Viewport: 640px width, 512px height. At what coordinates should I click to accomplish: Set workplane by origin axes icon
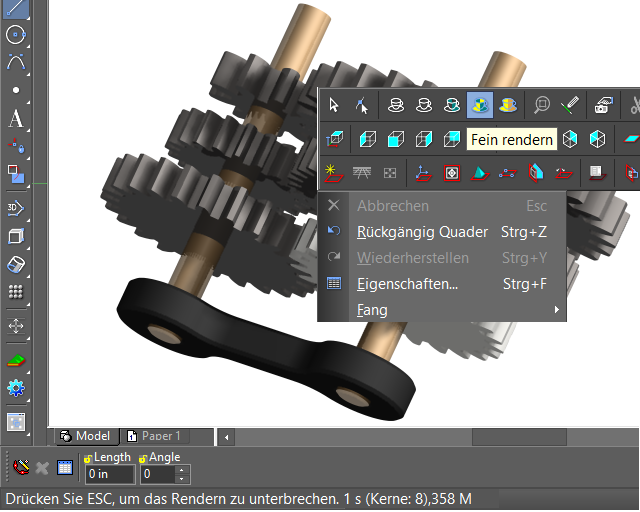tap(424, 173)
